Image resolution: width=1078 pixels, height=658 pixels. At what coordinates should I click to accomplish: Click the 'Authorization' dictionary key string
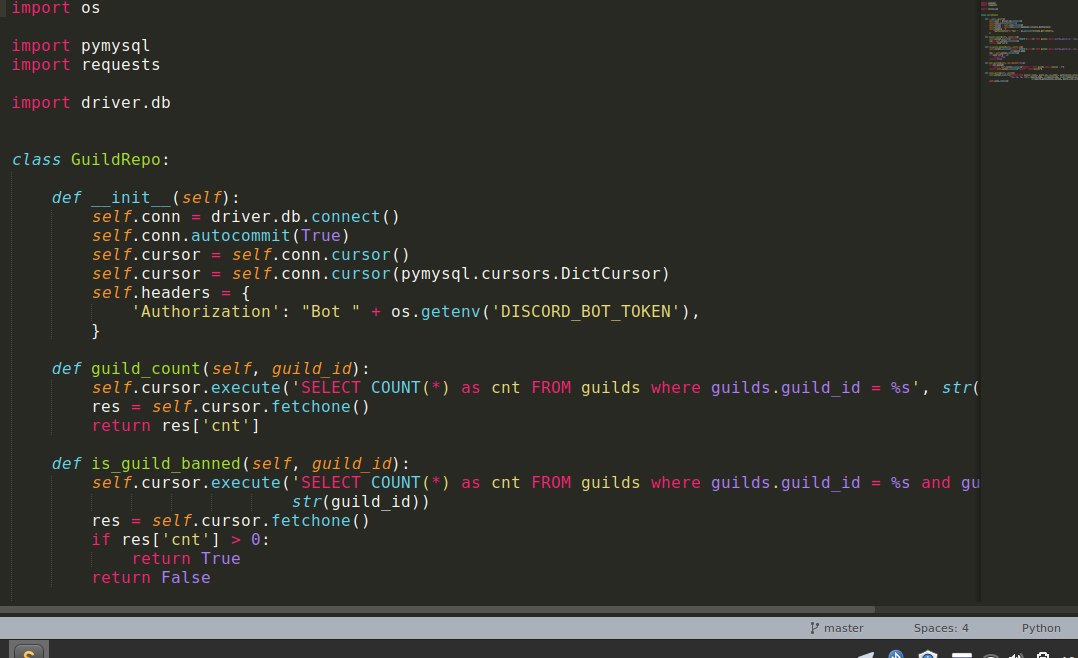(206, 311)
